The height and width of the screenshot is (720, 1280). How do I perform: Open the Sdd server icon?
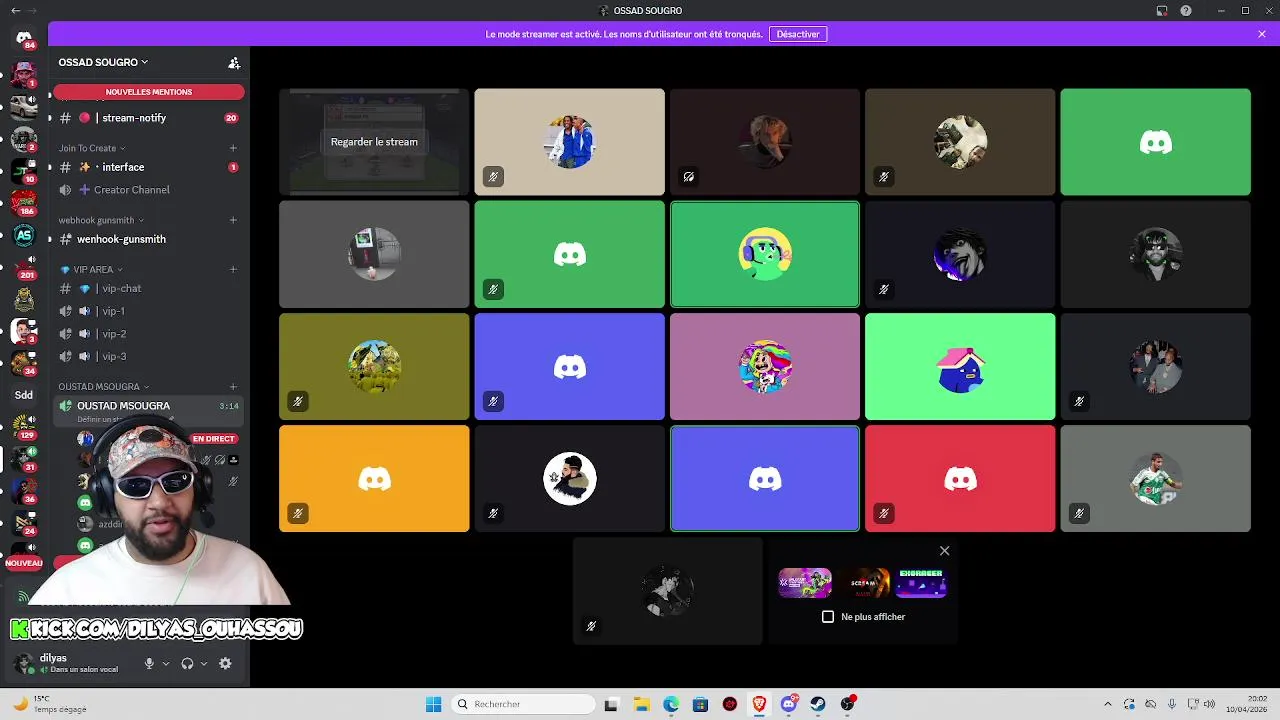(24, 395)
